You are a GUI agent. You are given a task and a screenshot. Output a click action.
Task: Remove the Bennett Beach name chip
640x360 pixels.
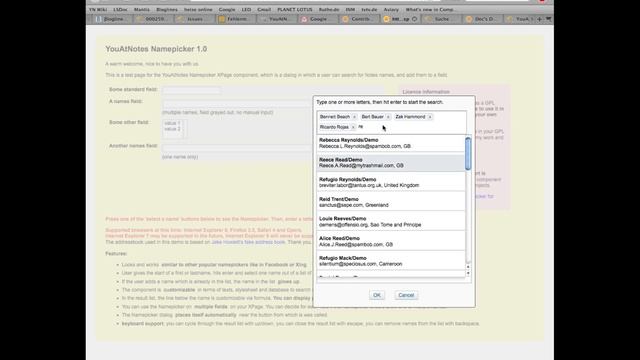[354, 117]
